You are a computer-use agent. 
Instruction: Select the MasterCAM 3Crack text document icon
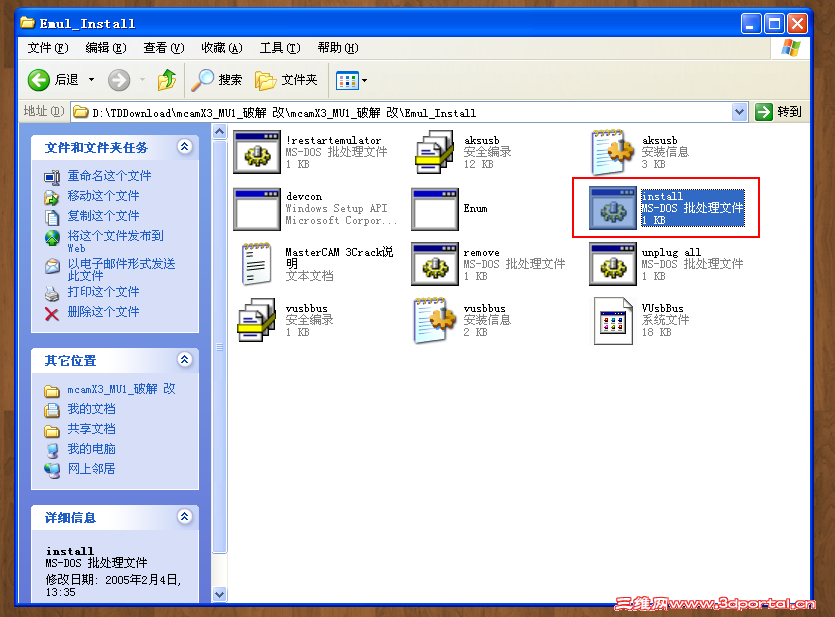[x=257, y=264]
